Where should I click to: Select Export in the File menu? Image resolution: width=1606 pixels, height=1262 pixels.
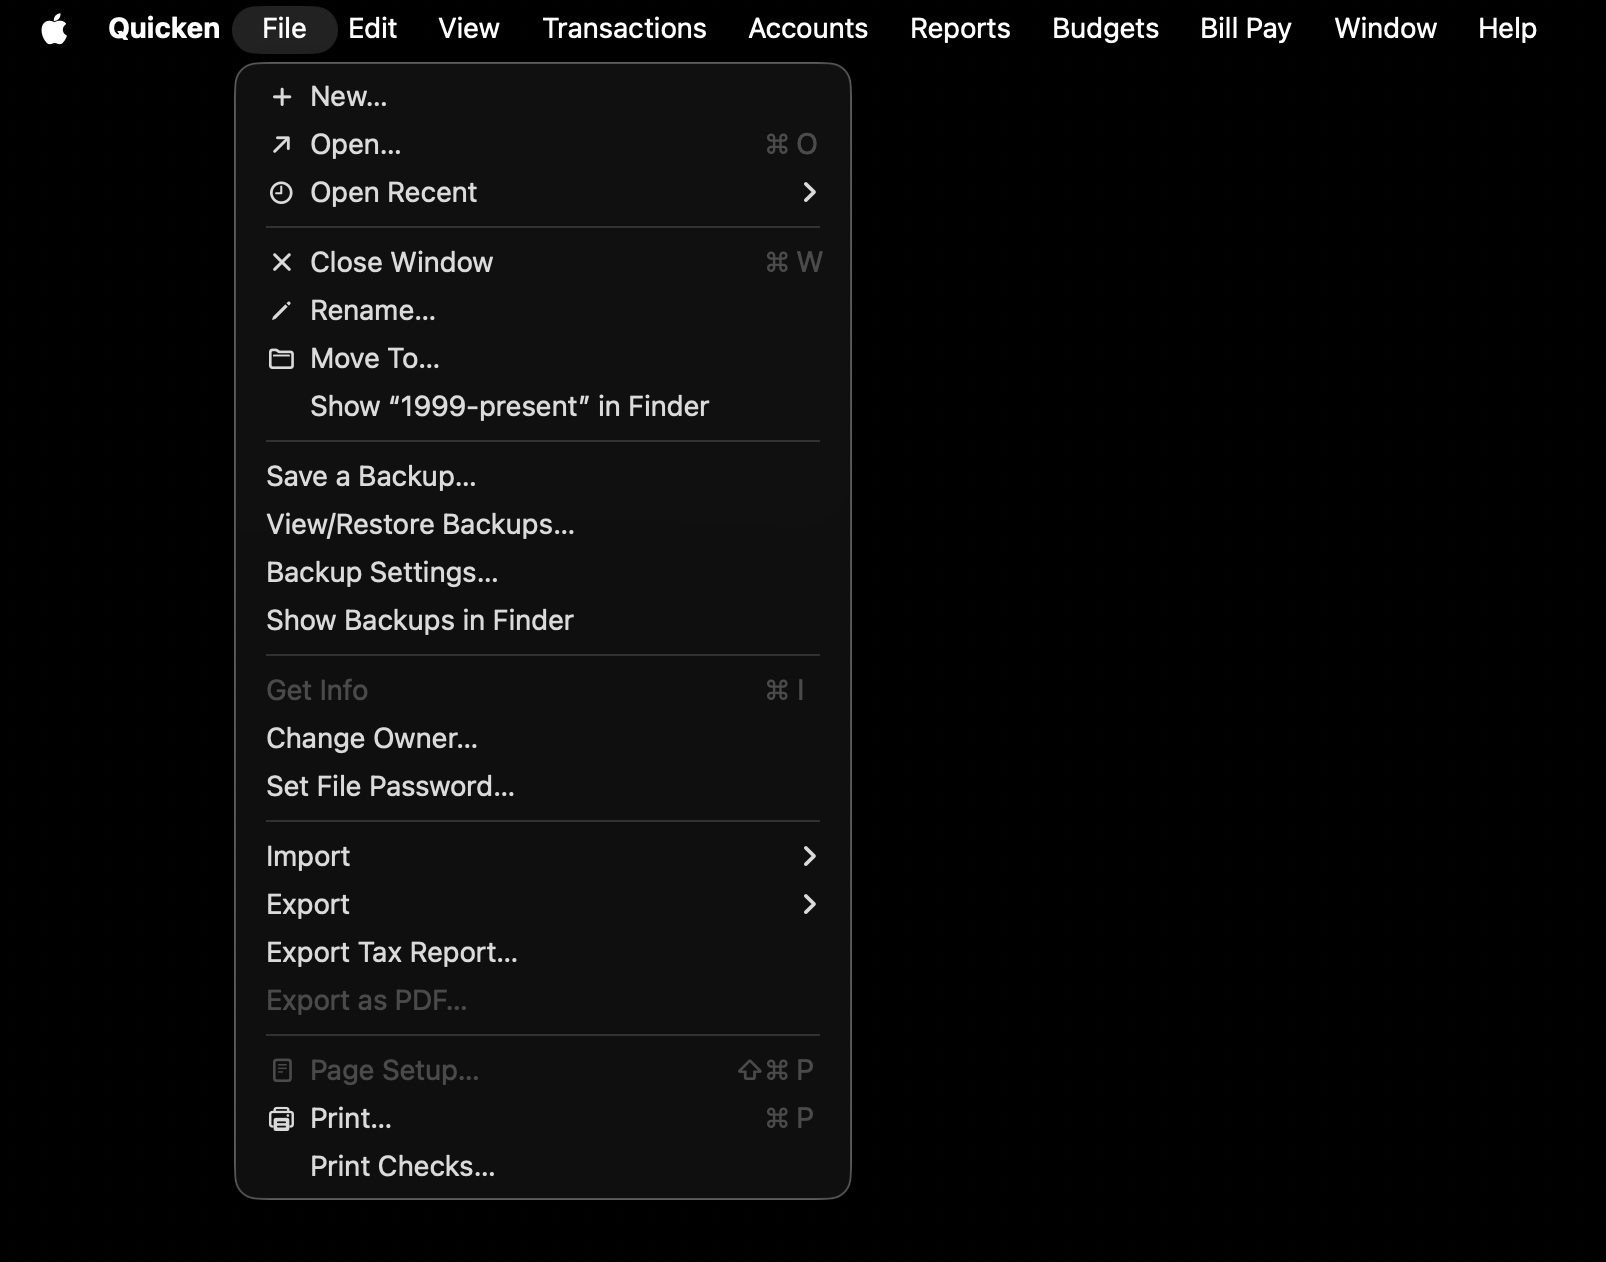pos(543,905)
